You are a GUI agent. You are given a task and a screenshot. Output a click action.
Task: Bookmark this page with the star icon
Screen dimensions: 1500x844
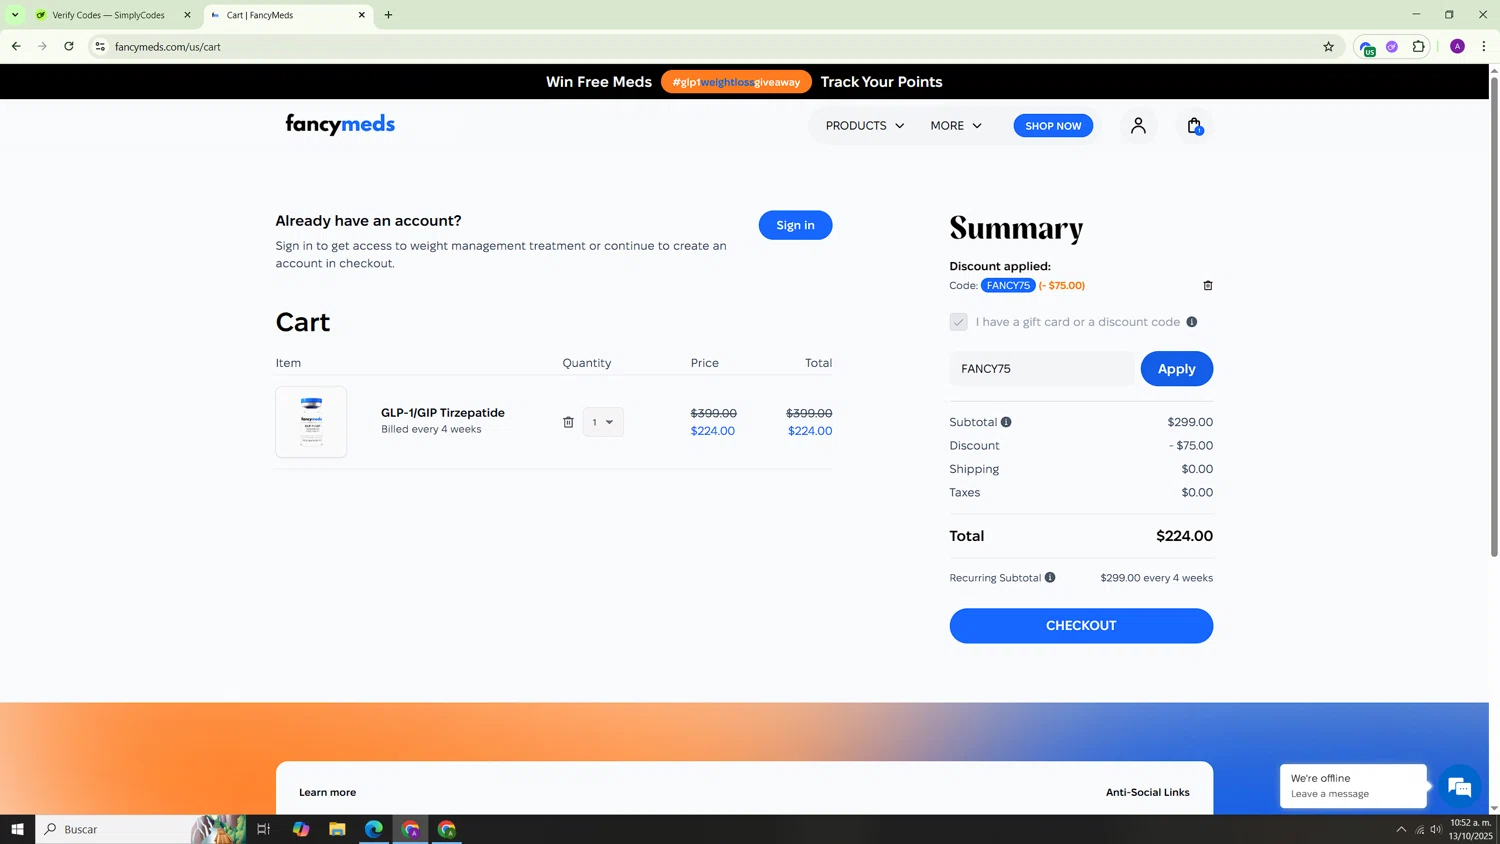[x=1328, y=46]
